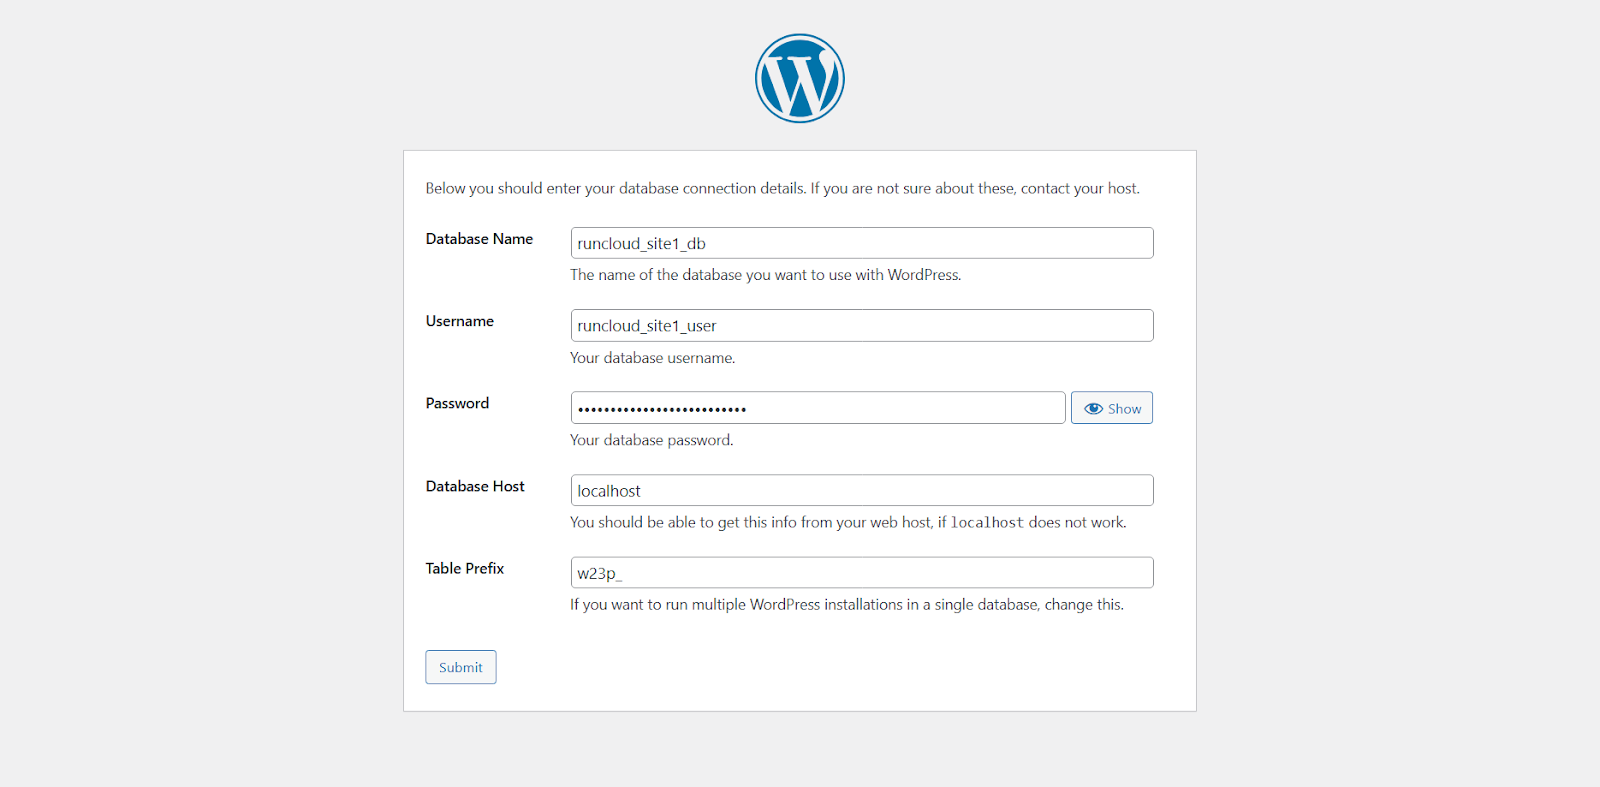Click the WordPress logo
The height and width of the screenshot is (787, 1600).
point(800,78)
